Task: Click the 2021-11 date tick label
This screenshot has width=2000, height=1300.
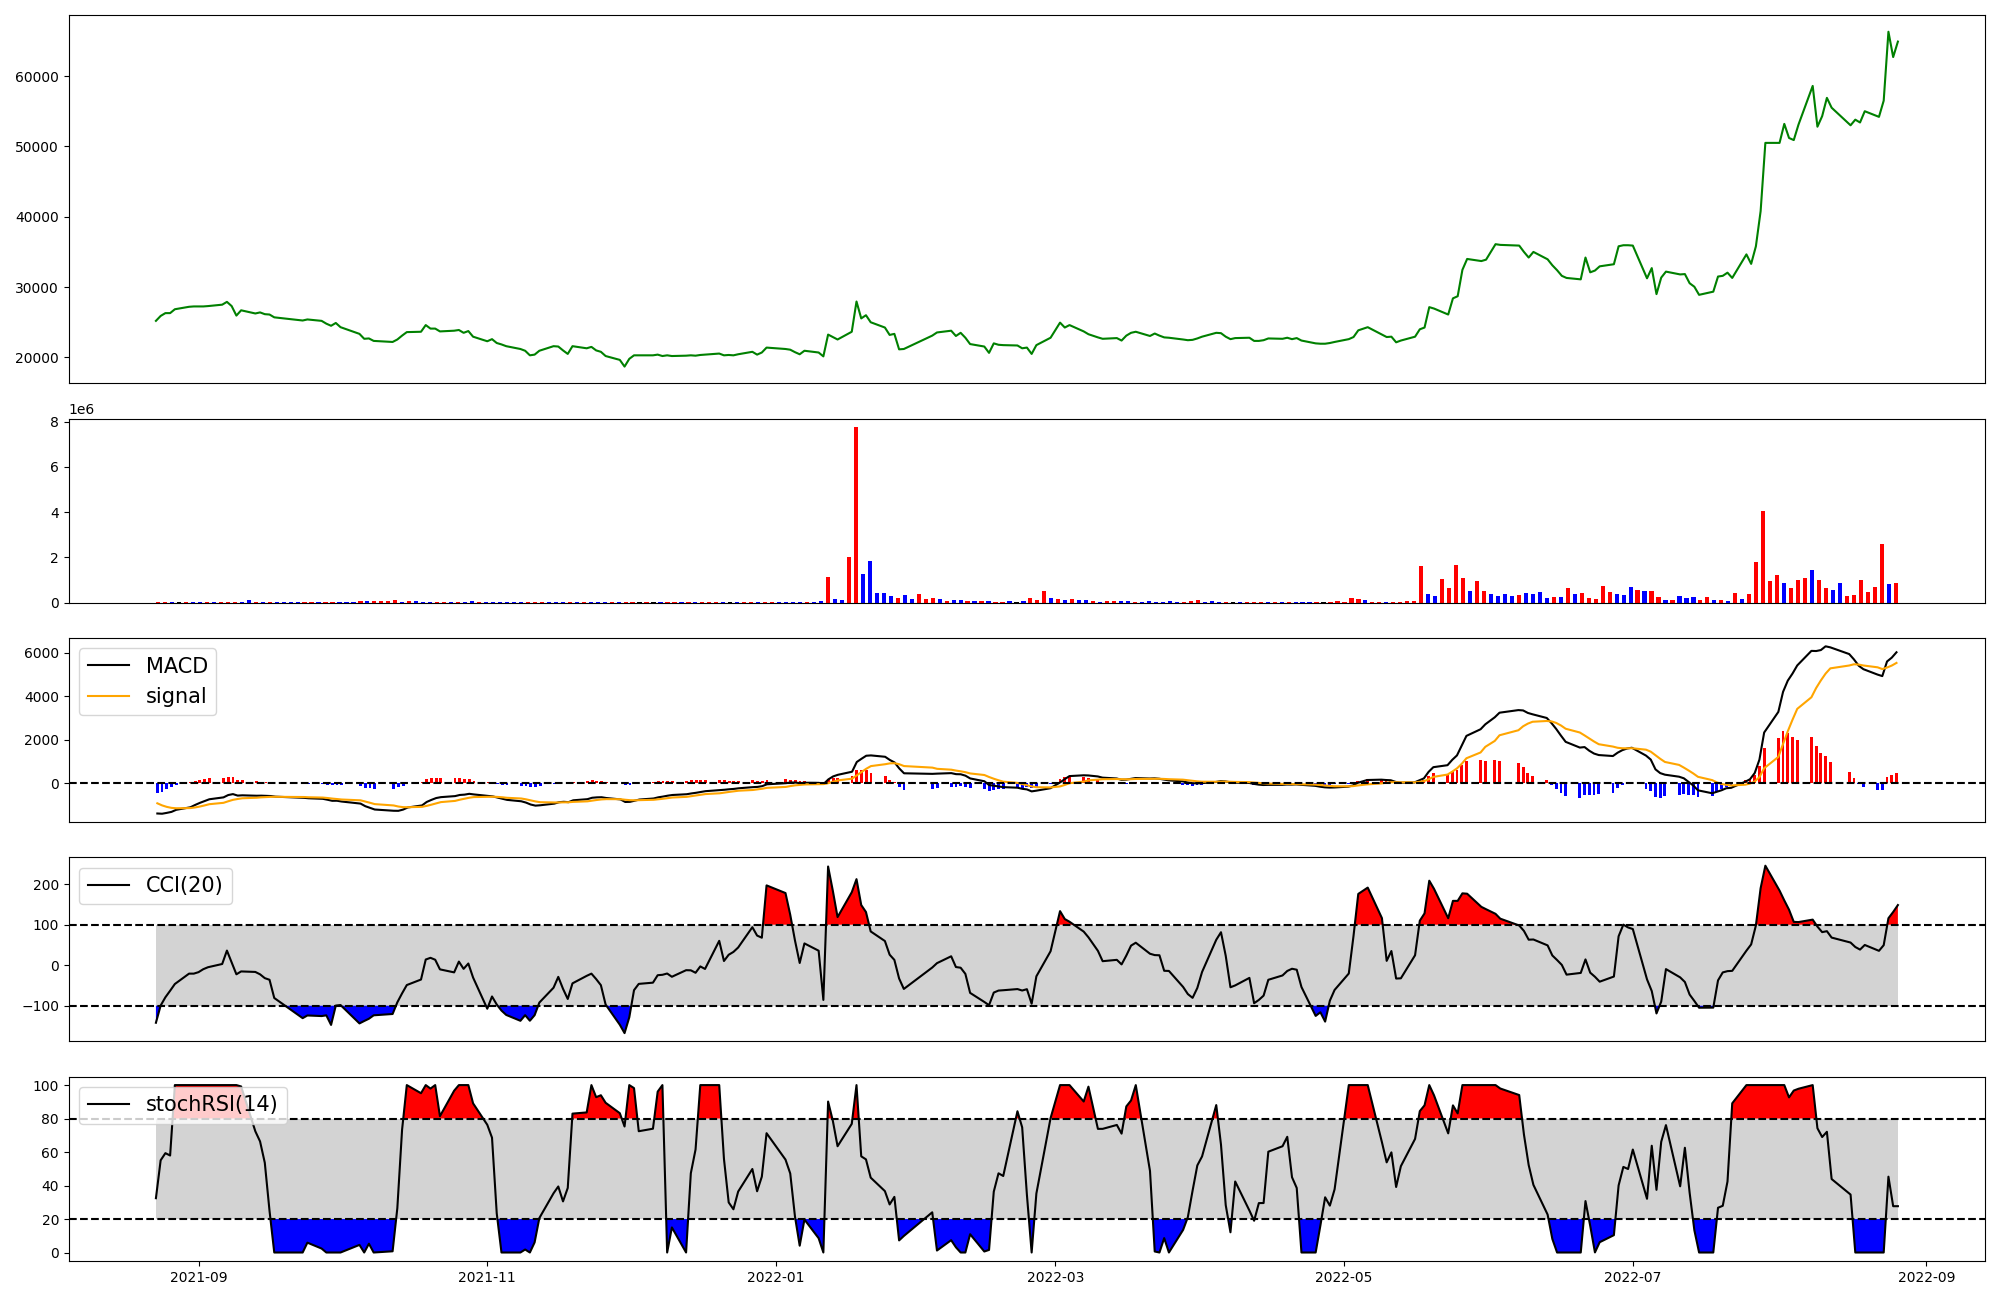Action: [x=487, y=1277]
